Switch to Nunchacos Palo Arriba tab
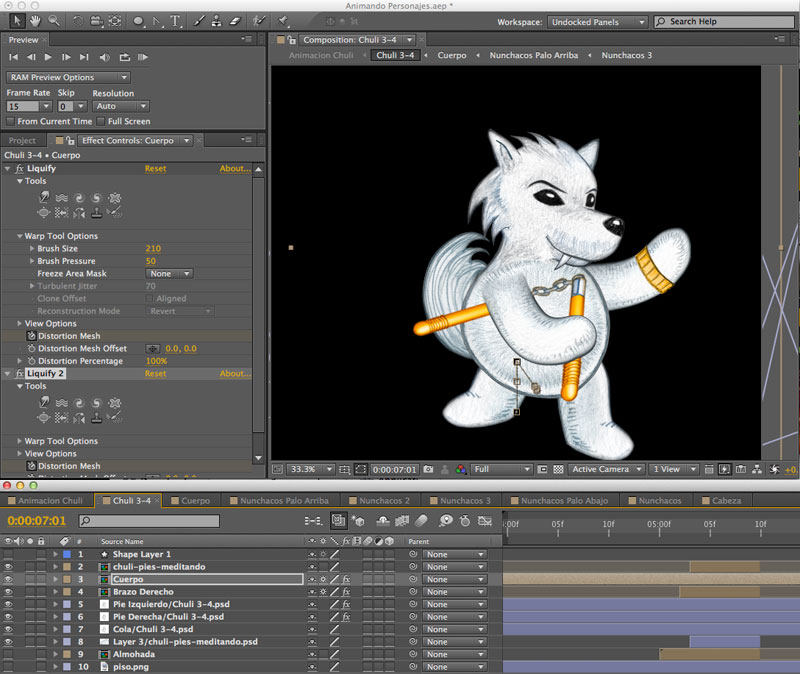Image resolution: width=800 pixels, height=674 pixels. tap(280, 501)
